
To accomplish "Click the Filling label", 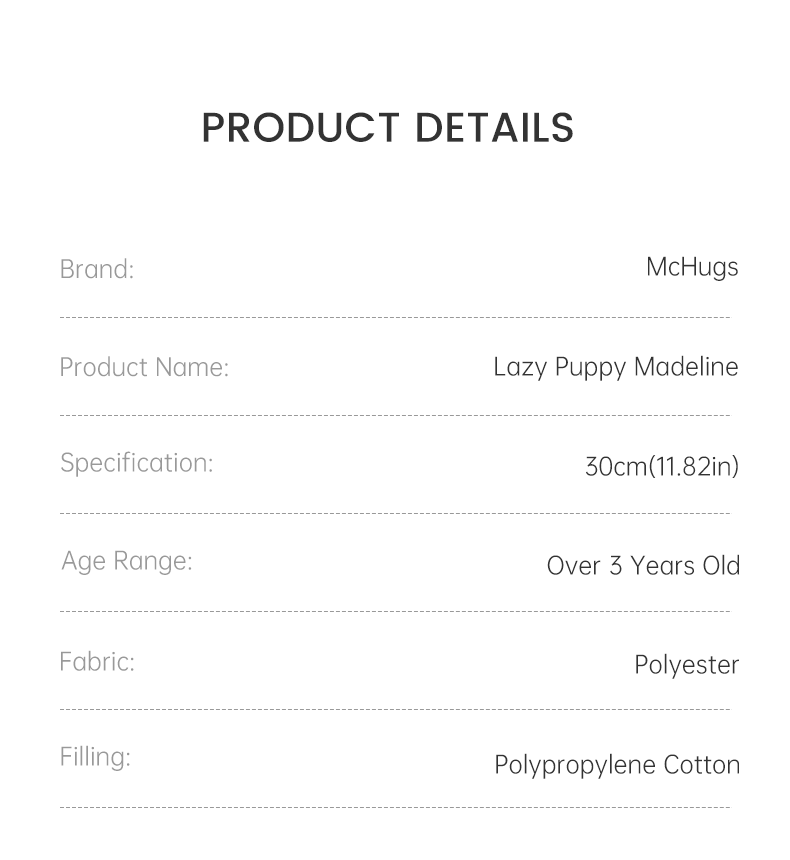I will pos(95,757).
